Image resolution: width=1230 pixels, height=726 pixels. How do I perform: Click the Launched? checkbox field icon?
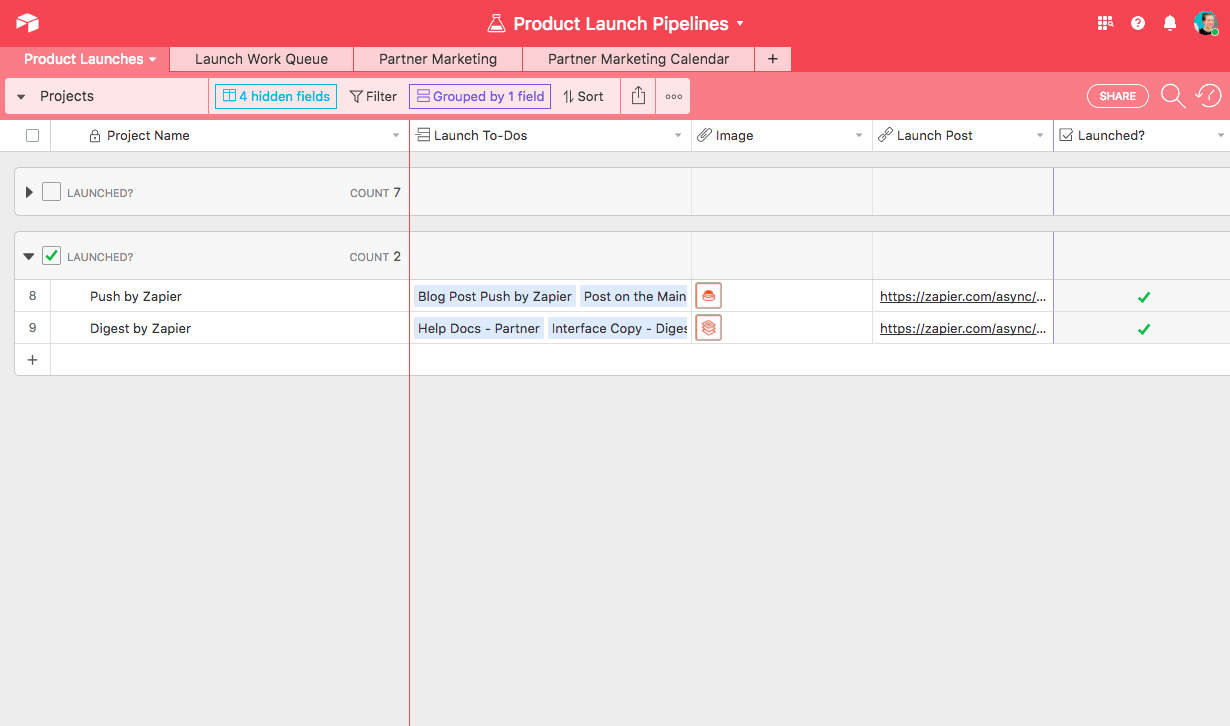[1066, 135]
